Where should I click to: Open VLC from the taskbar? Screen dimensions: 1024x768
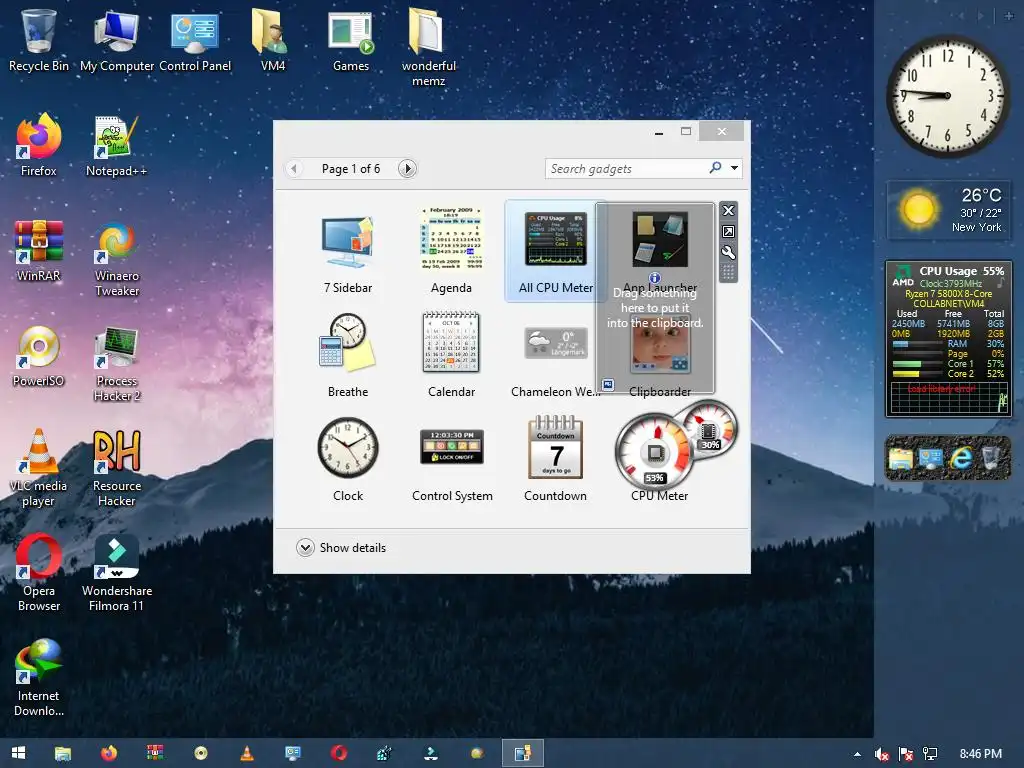[247, 753]
